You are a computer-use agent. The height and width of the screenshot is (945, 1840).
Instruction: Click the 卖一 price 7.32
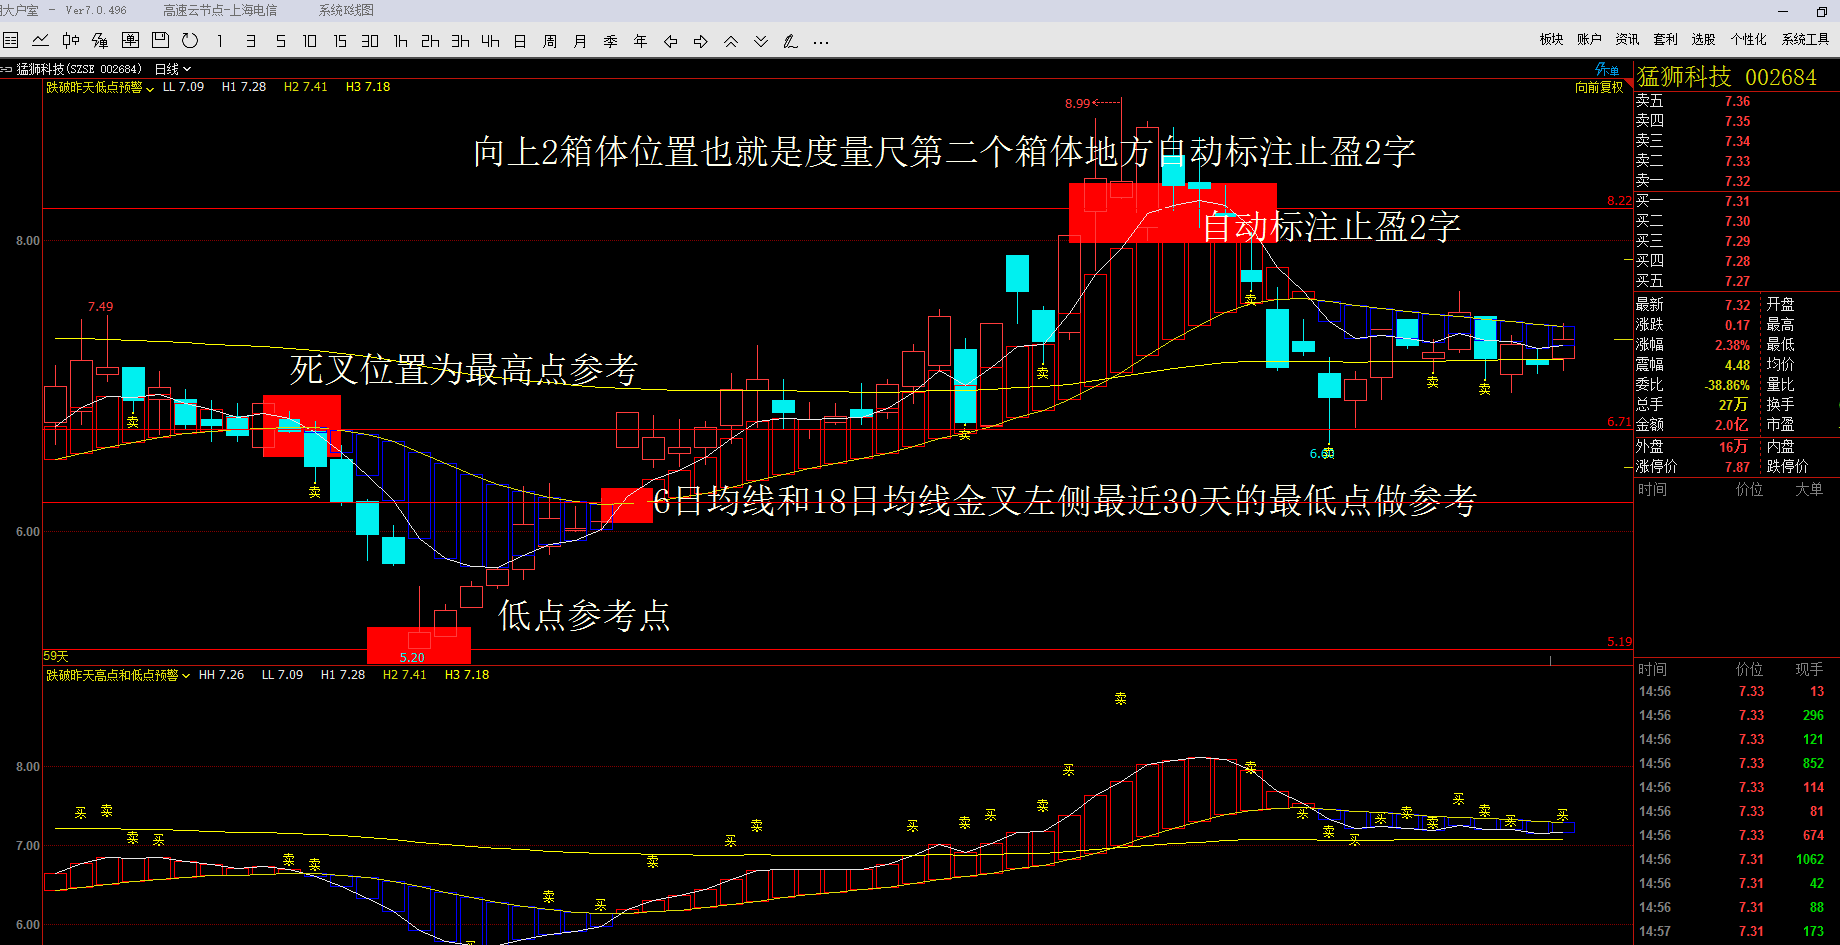(1738, 181)
